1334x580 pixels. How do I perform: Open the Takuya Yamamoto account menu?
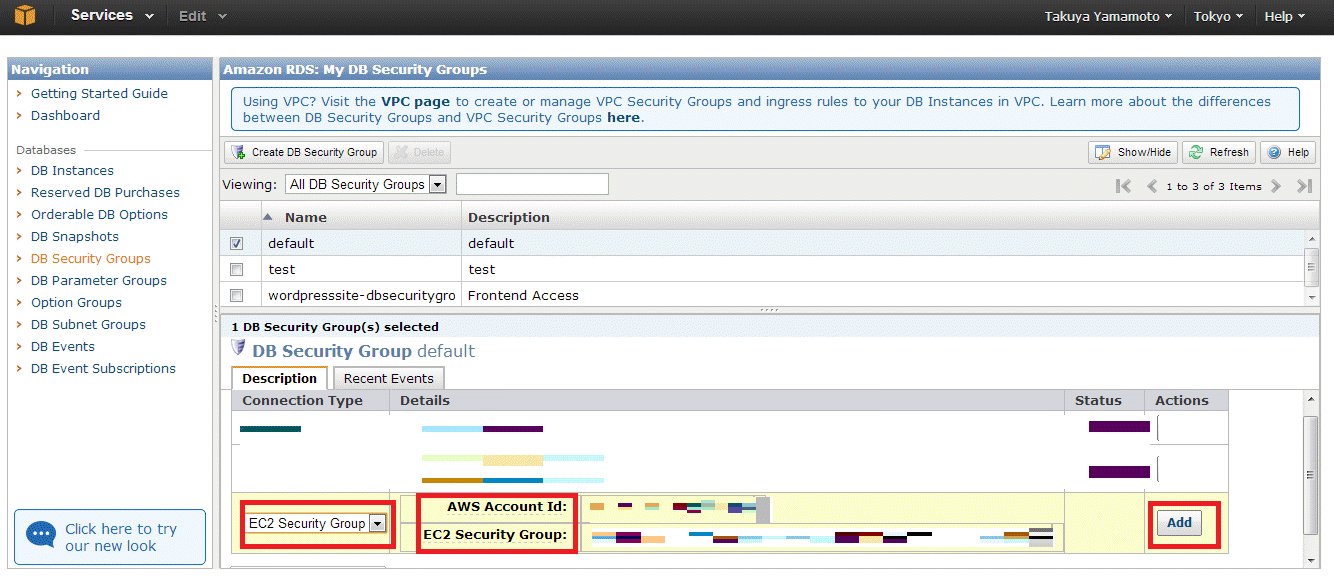pos(1108,17)
